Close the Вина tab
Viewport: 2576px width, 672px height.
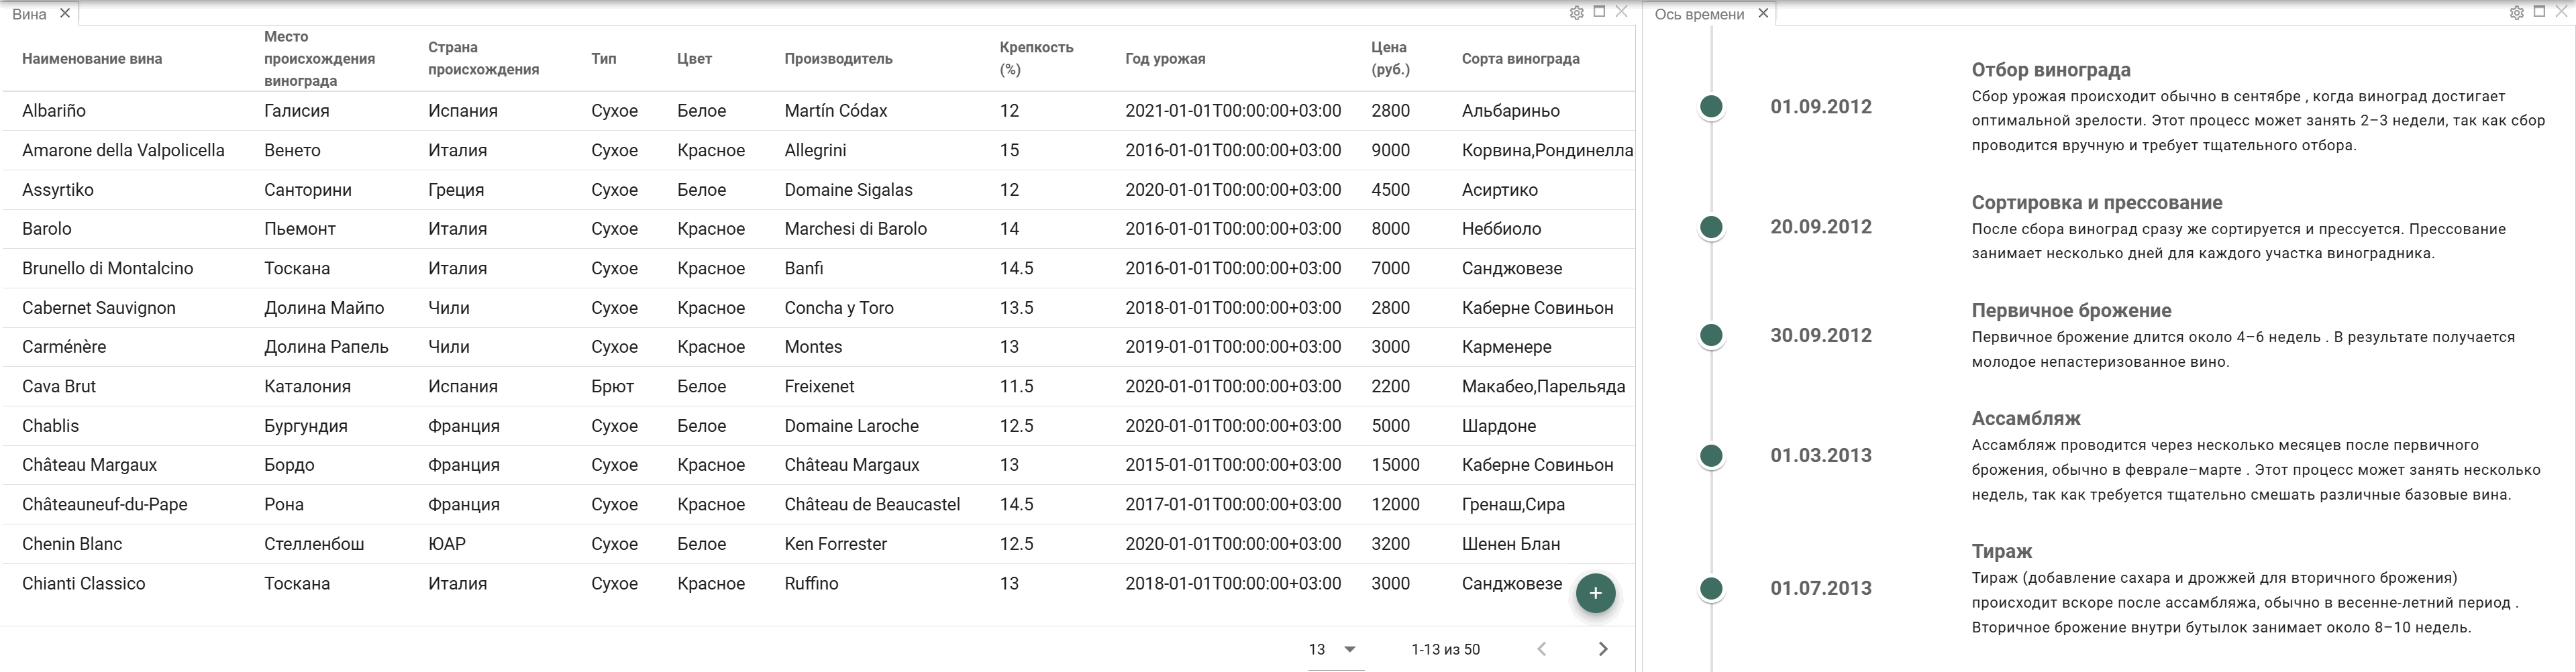pos(65,13)
